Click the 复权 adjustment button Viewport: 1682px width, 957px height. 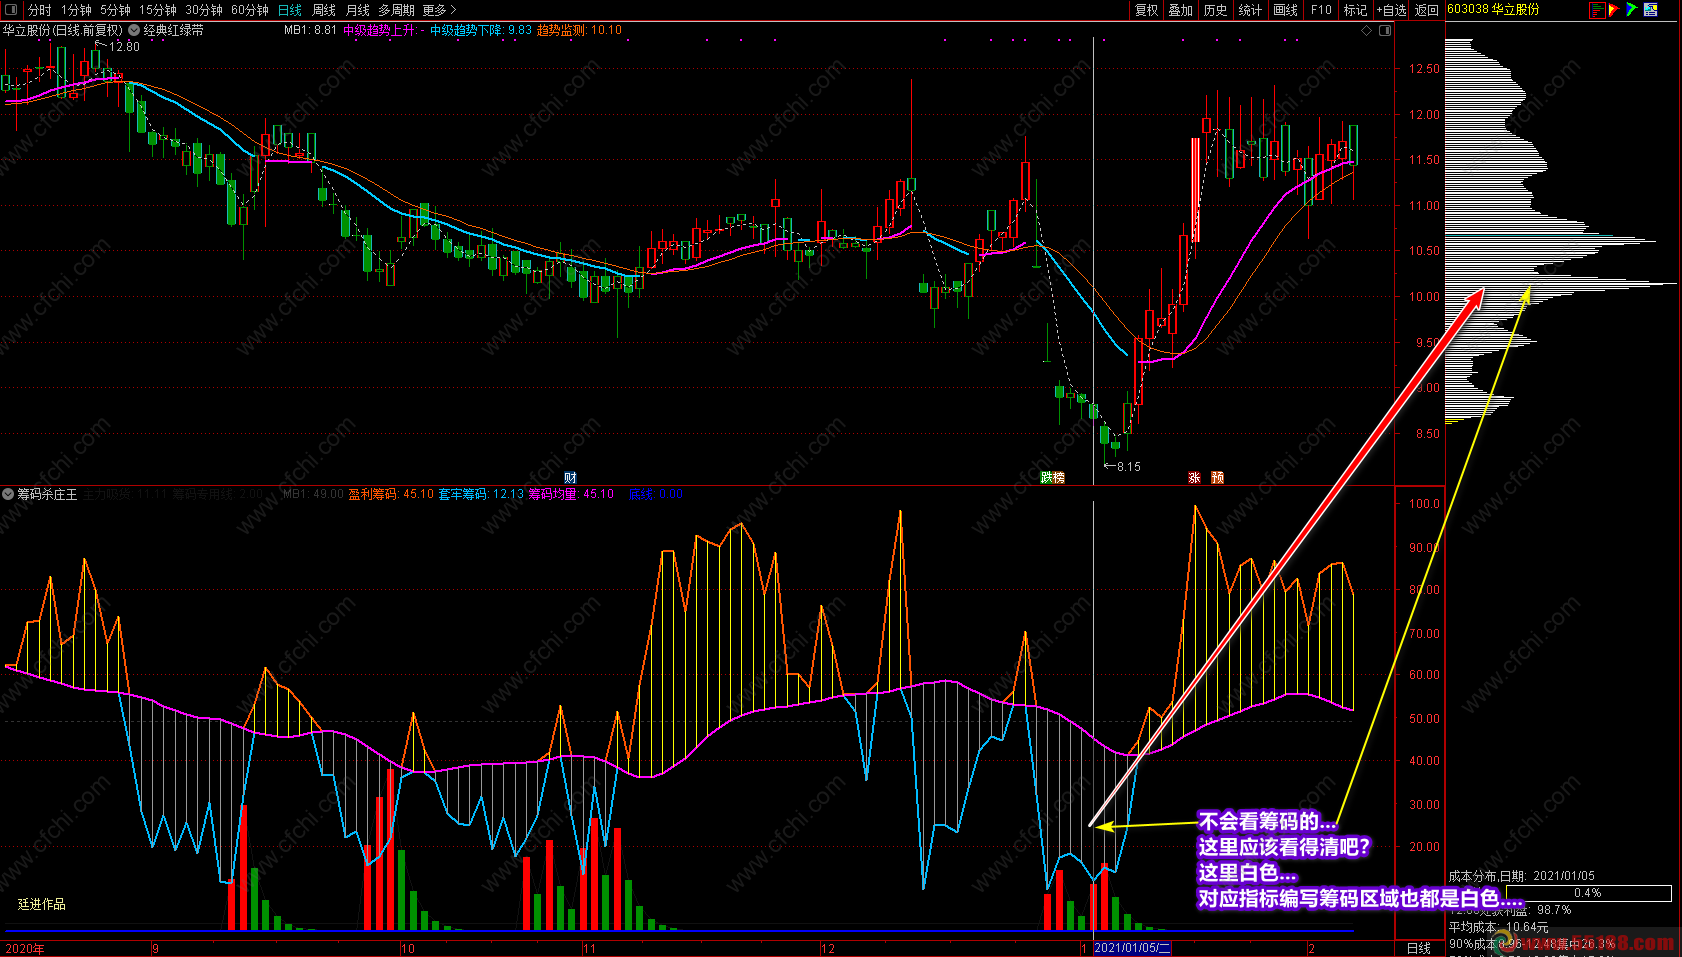(1146, 10)
